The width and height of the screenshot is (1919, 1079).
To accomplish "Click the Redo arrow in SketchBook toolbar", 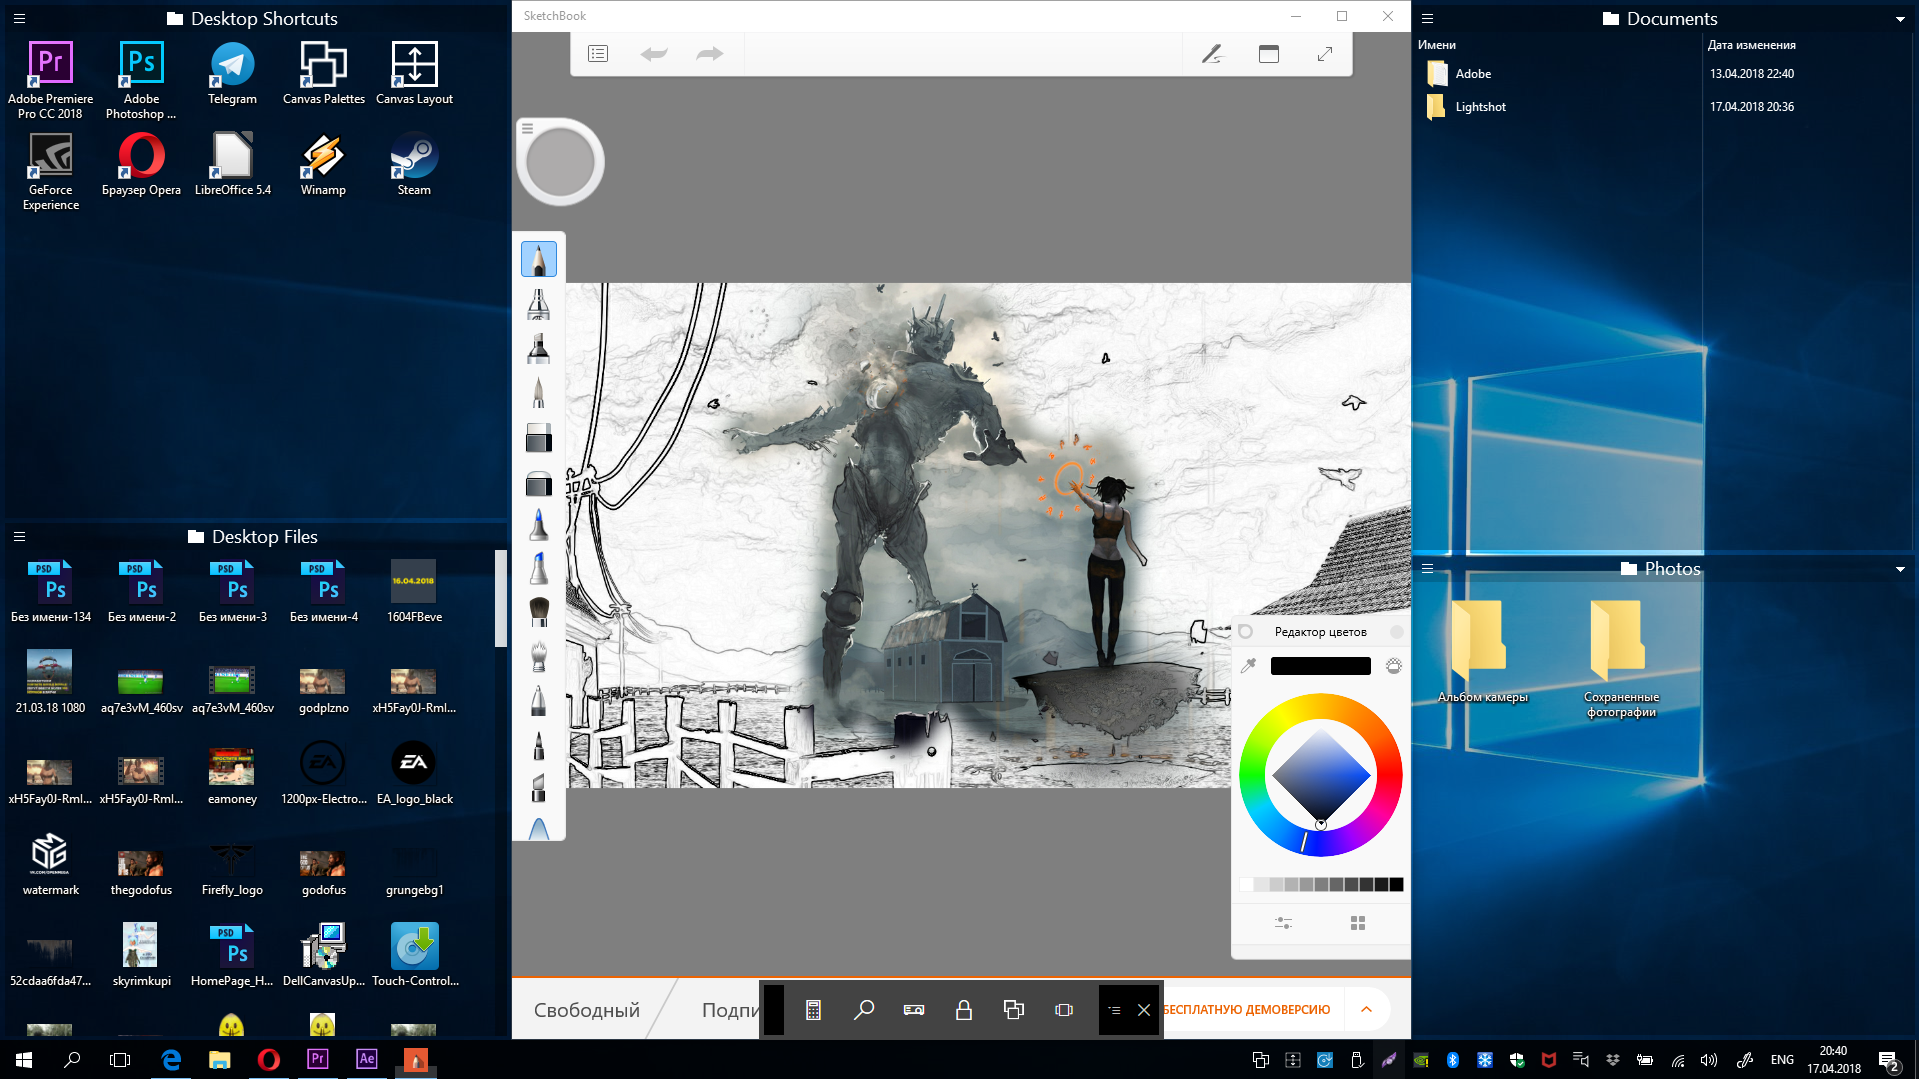I will pos(710,54).
